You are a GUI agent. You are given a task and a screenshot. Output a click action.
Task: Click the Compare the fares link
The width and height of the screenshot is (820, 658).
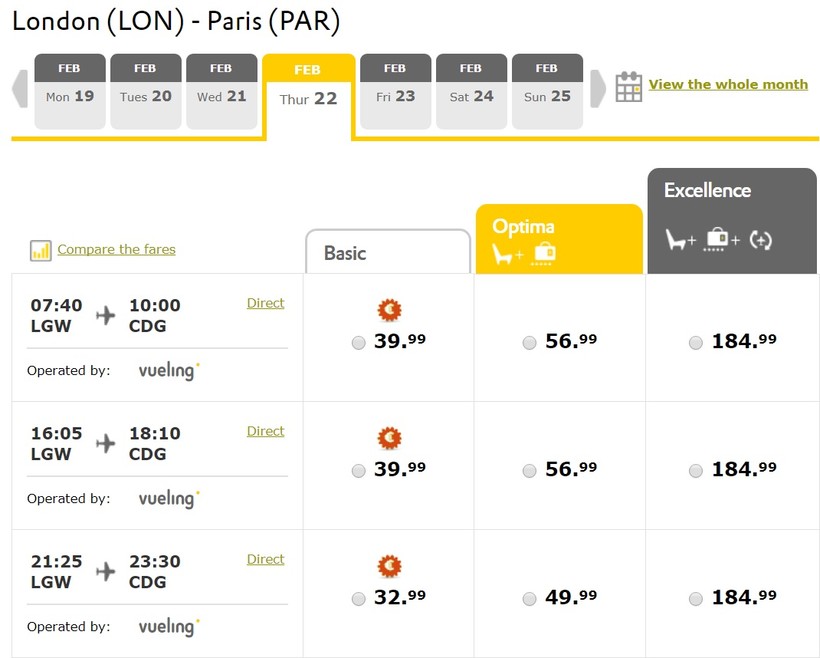116,250
